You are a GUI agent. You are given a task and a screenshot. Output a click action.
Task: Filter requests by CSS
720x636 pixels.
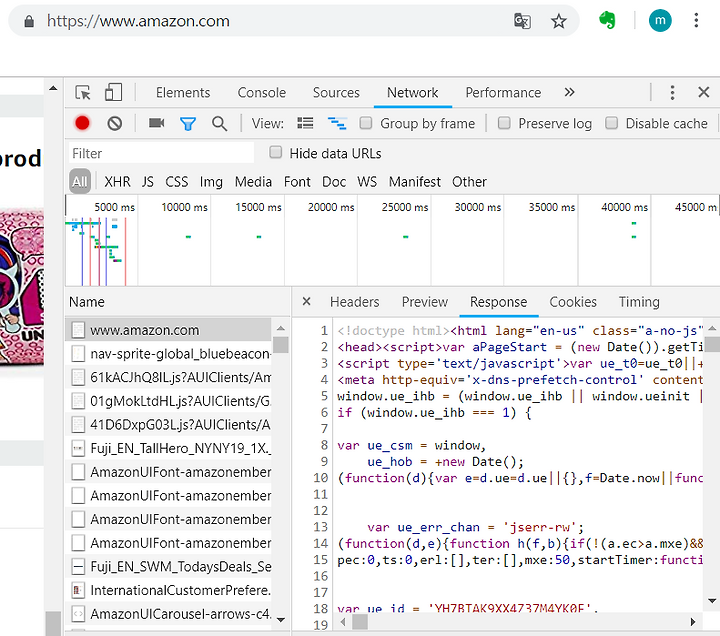(x=177, y=182)
